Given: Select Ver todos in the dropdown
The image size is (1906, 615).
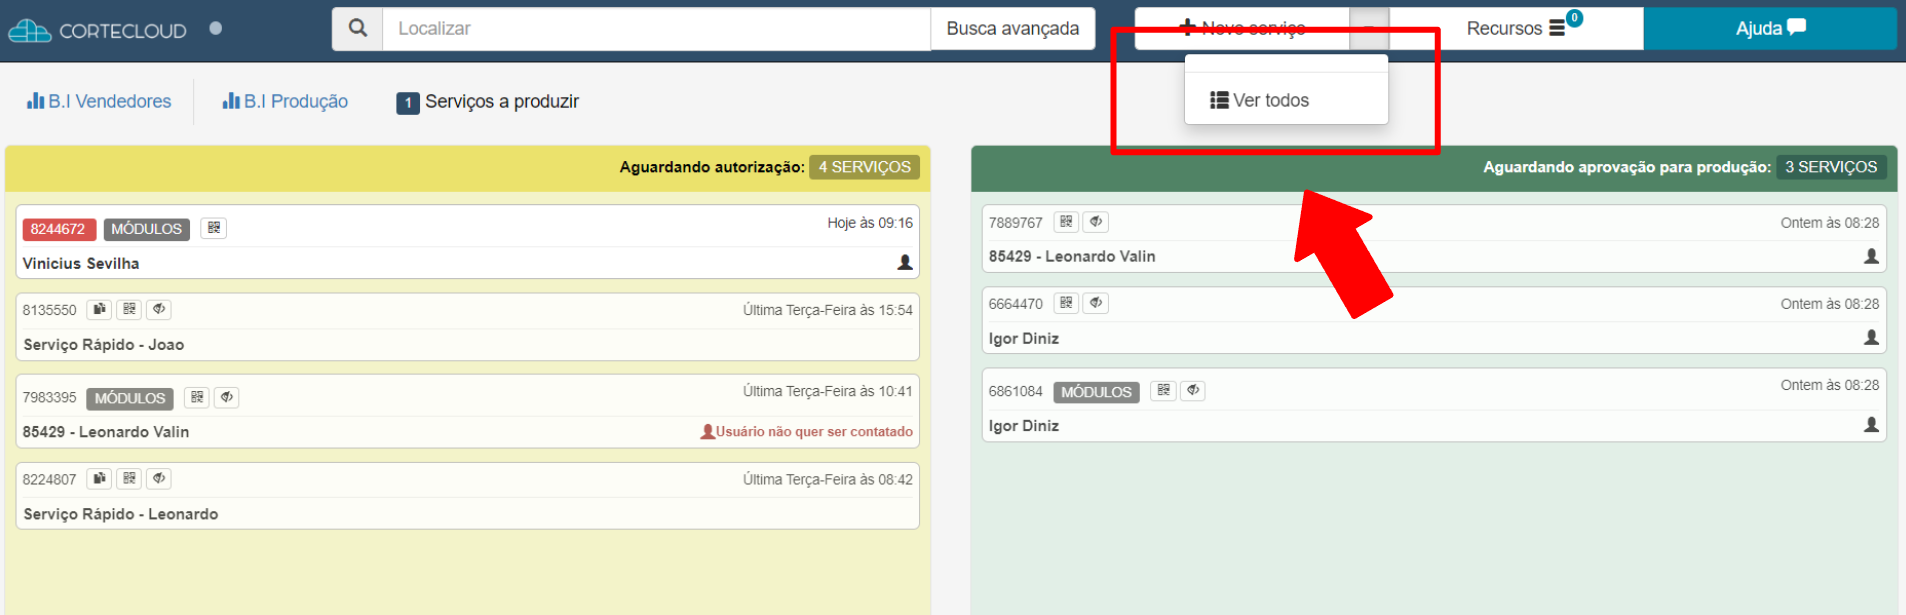Looking at the screenshot, I should coord(1286,100).
